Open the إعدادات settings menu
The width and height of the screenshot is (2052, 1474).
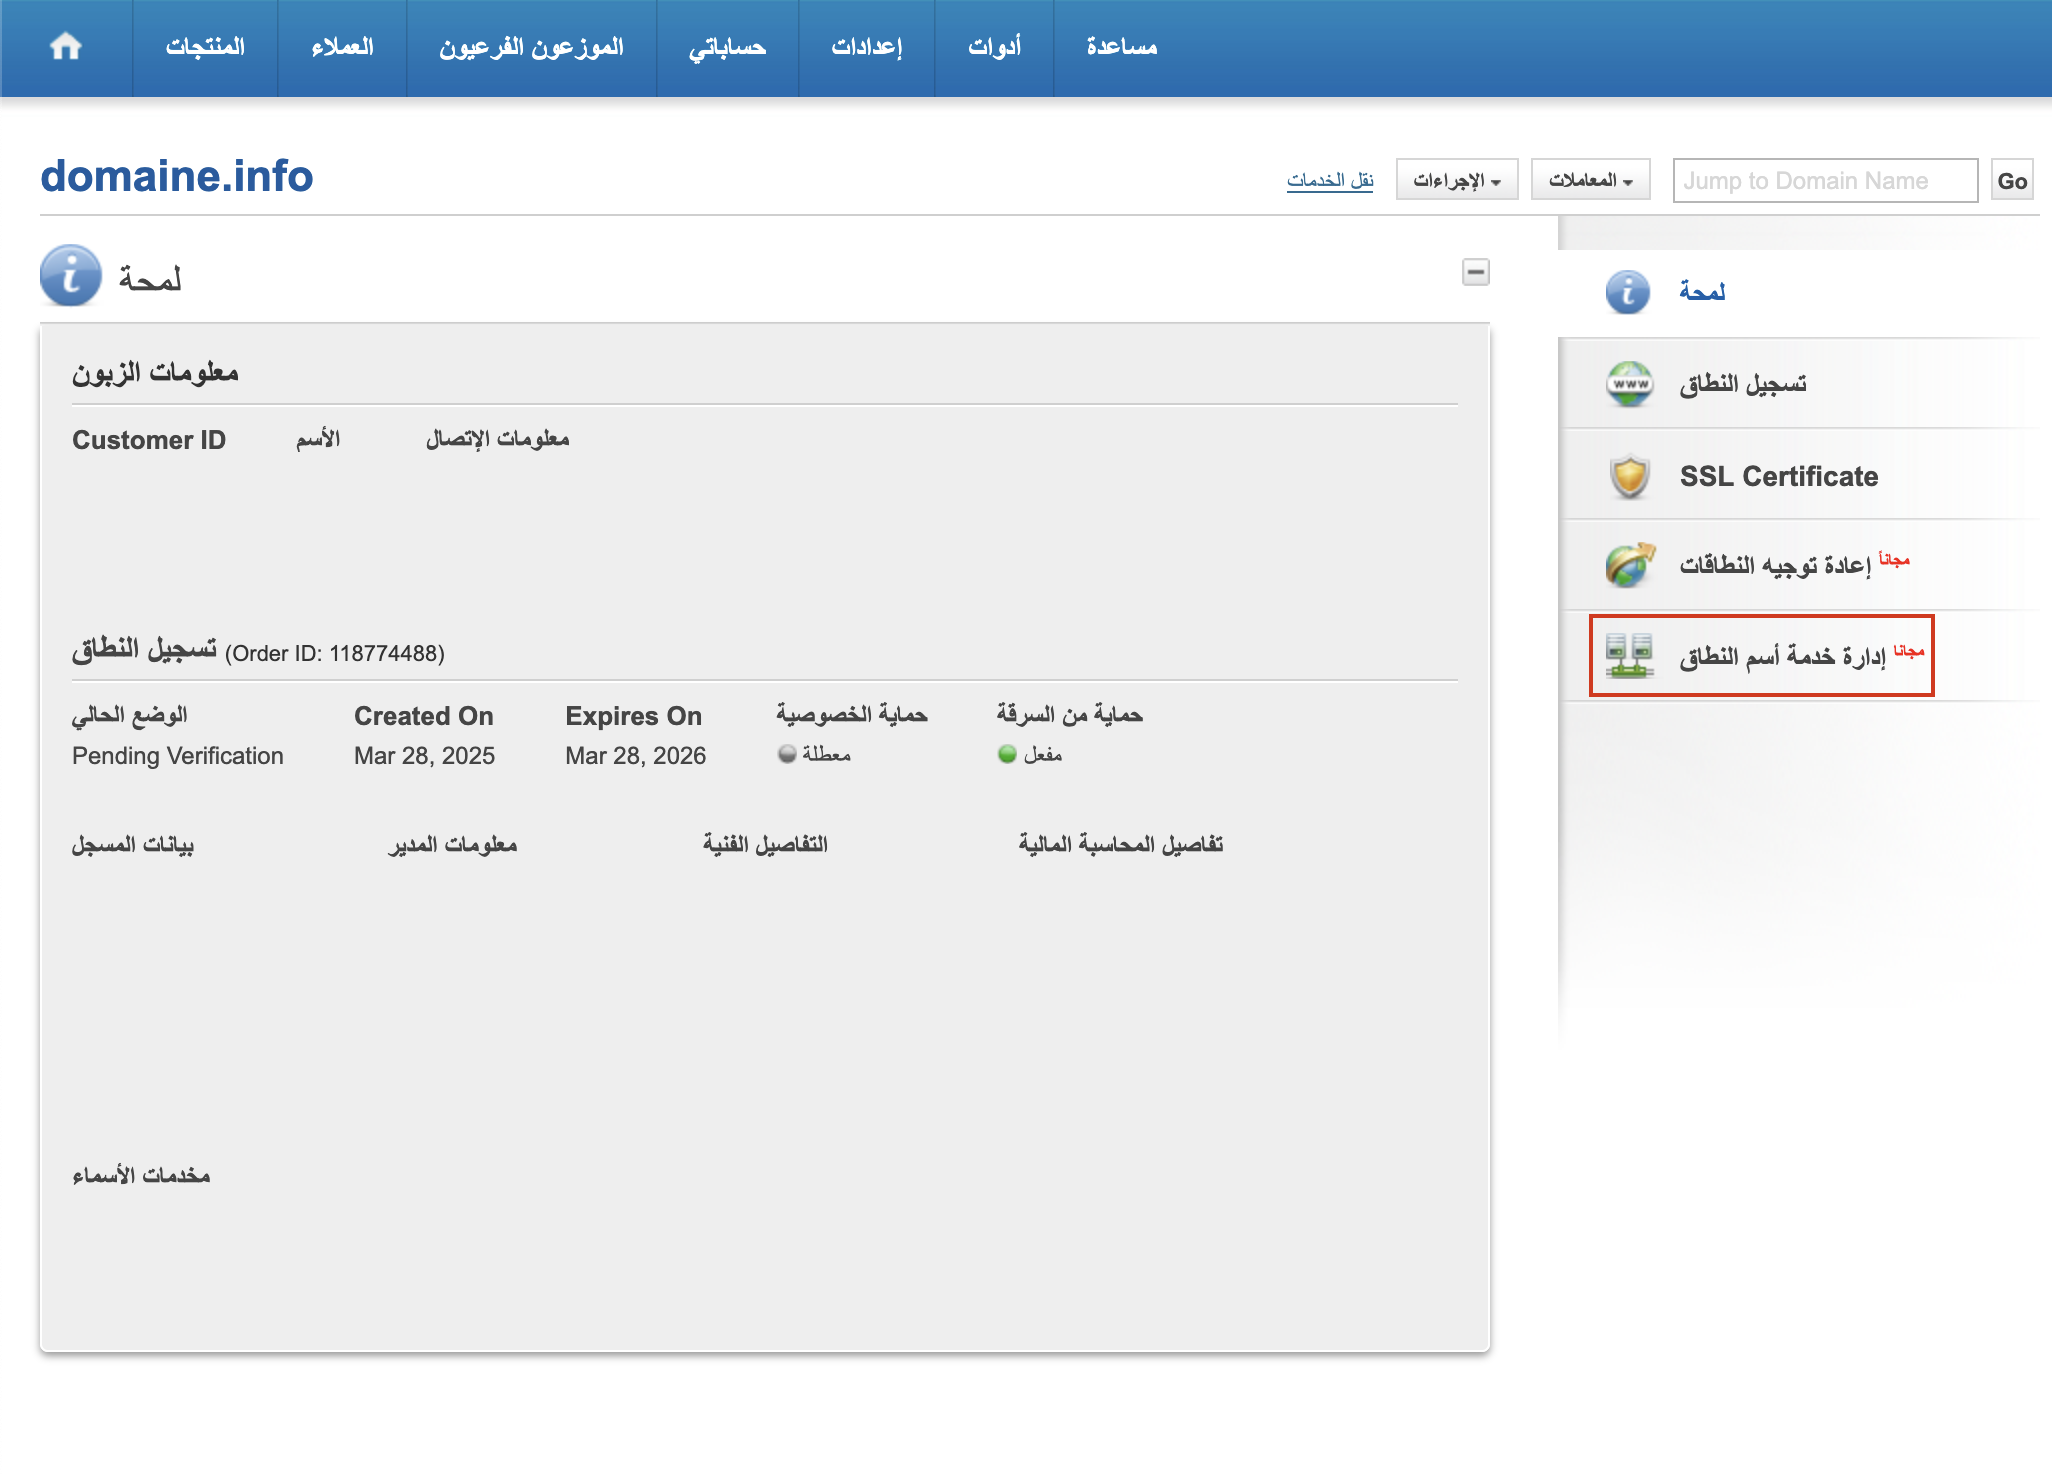coord(866,47)
